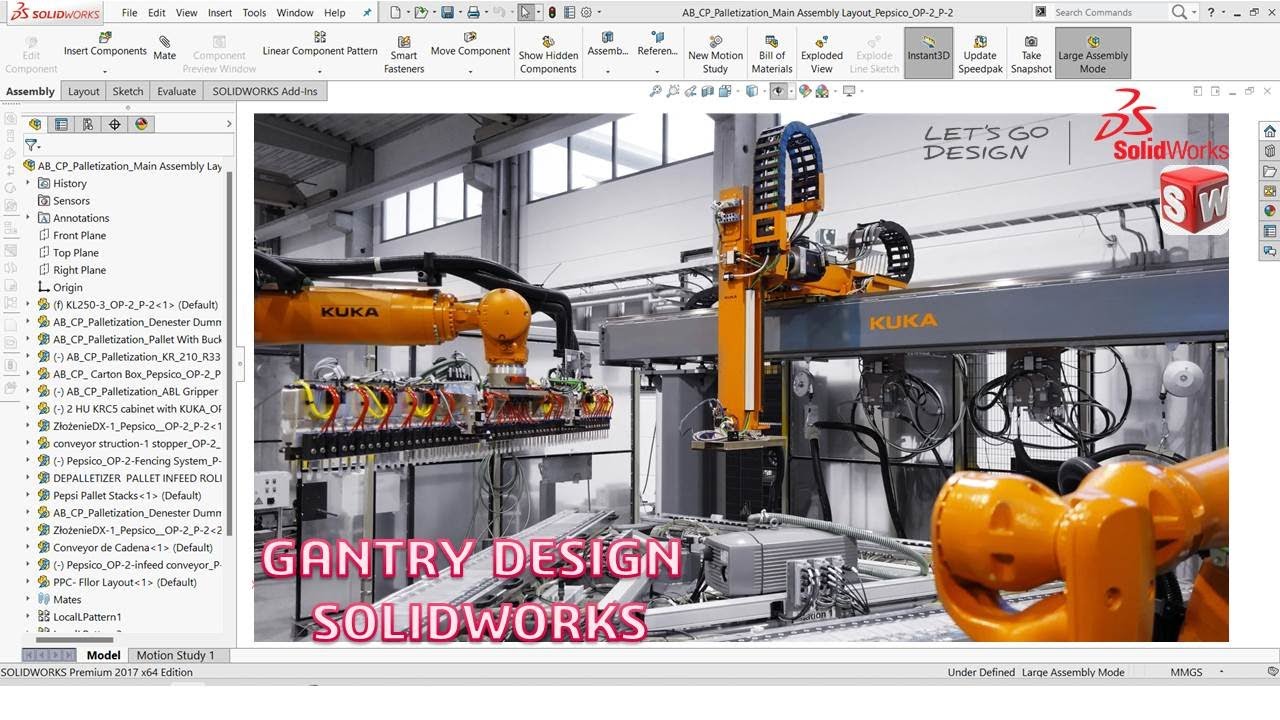Open MMGS unit system in status bar

click(1187, 672)
